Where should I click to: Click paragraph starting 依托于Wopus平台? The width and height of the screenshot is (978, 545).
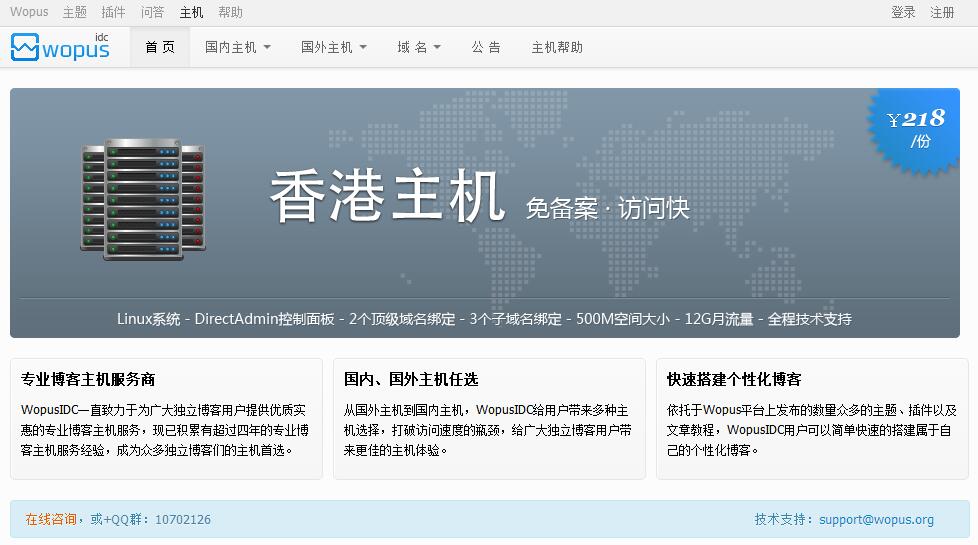[811, 430]
